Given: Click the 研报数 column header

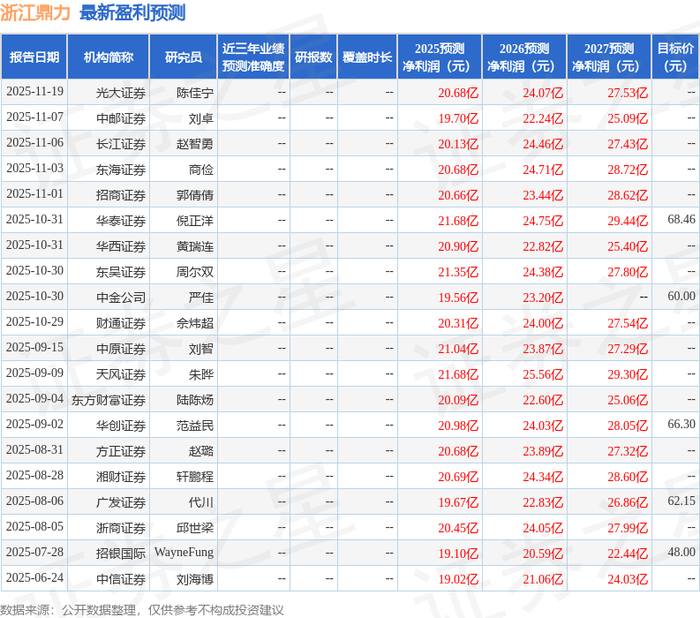Looking at the screenshot, I should click(313, 57).
